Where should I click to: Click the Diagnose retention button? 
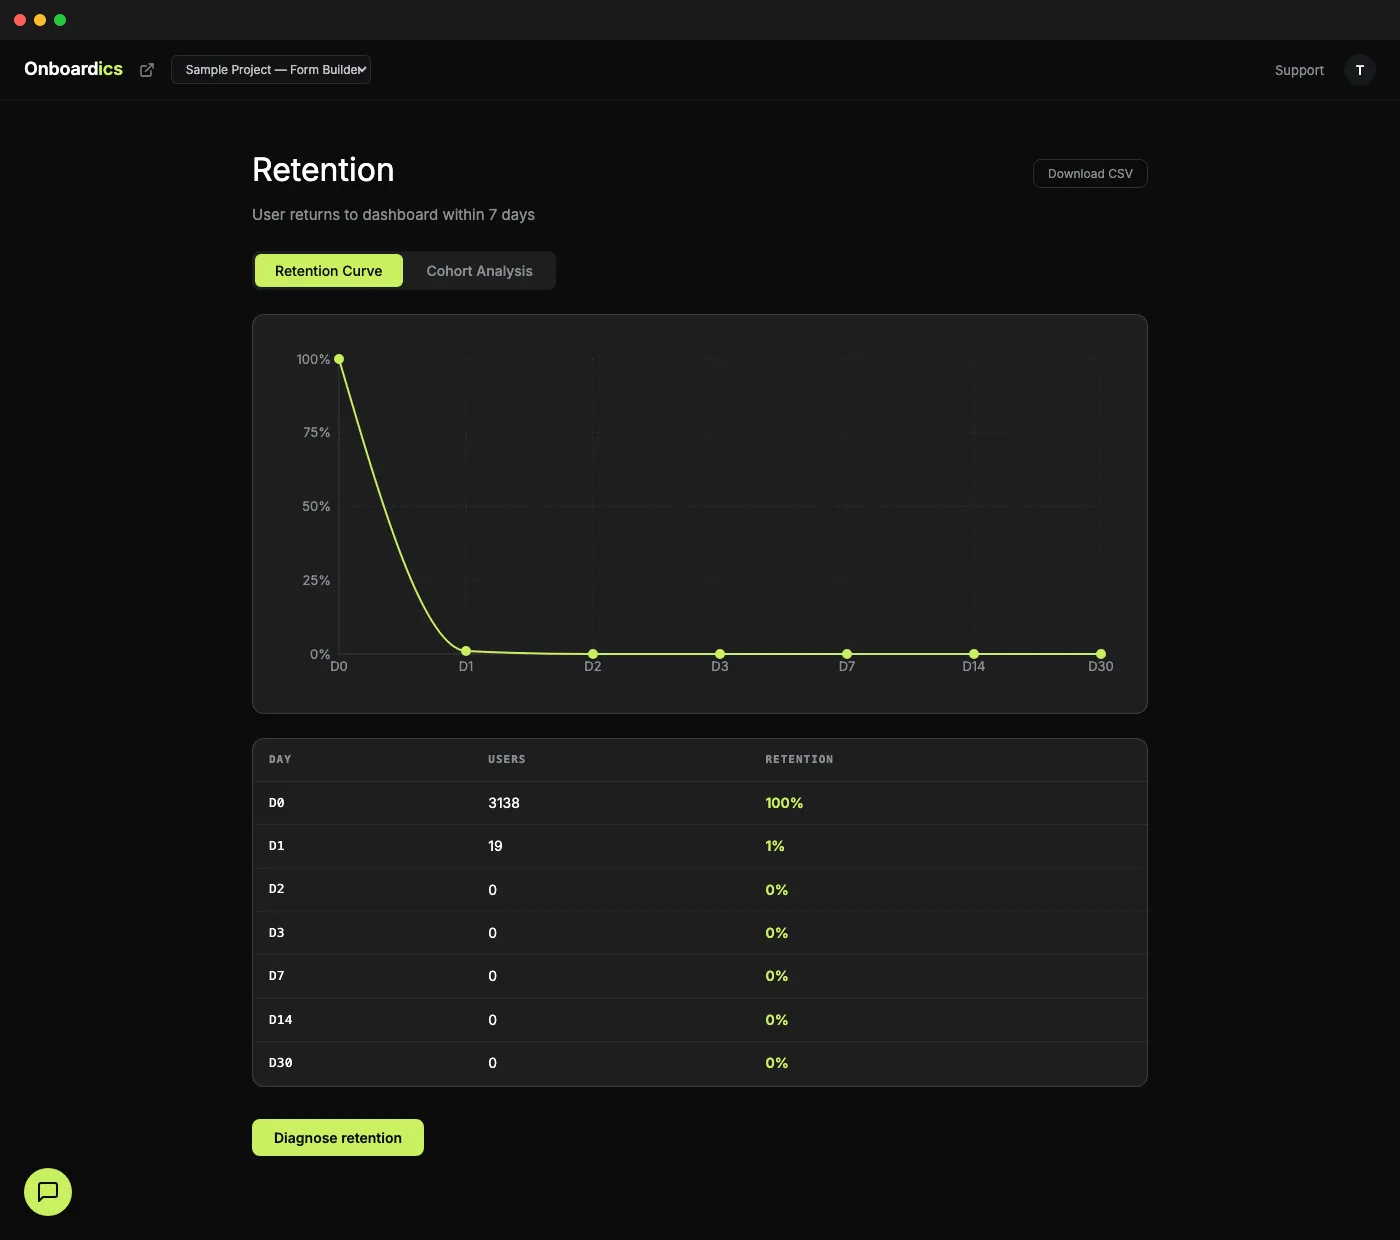pyautogui.click(x=337, y=1137)
